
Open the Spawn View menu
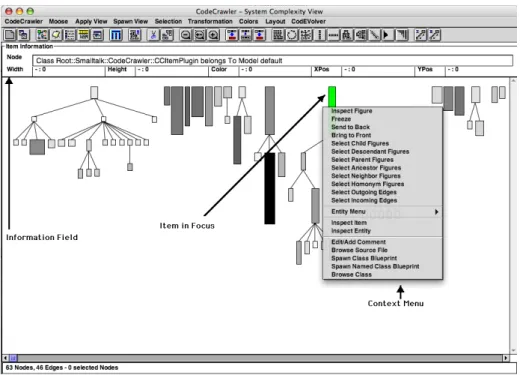point(130,21)
